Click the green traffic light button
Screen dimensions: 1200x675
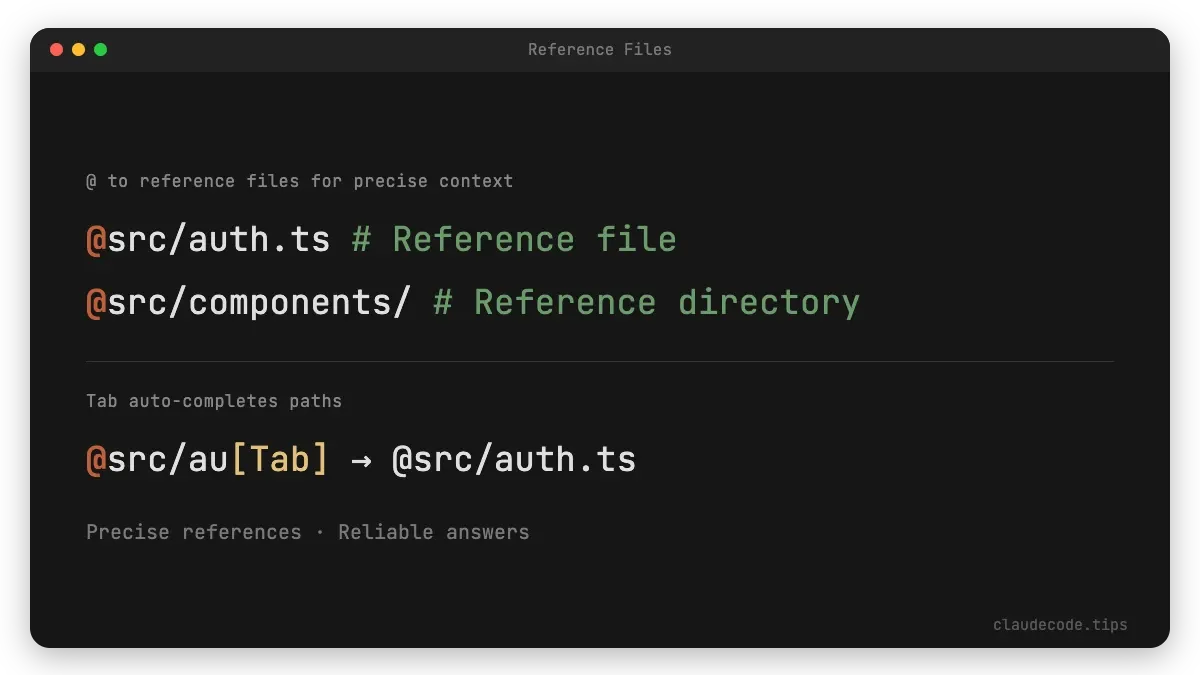[x=100, y=48]
